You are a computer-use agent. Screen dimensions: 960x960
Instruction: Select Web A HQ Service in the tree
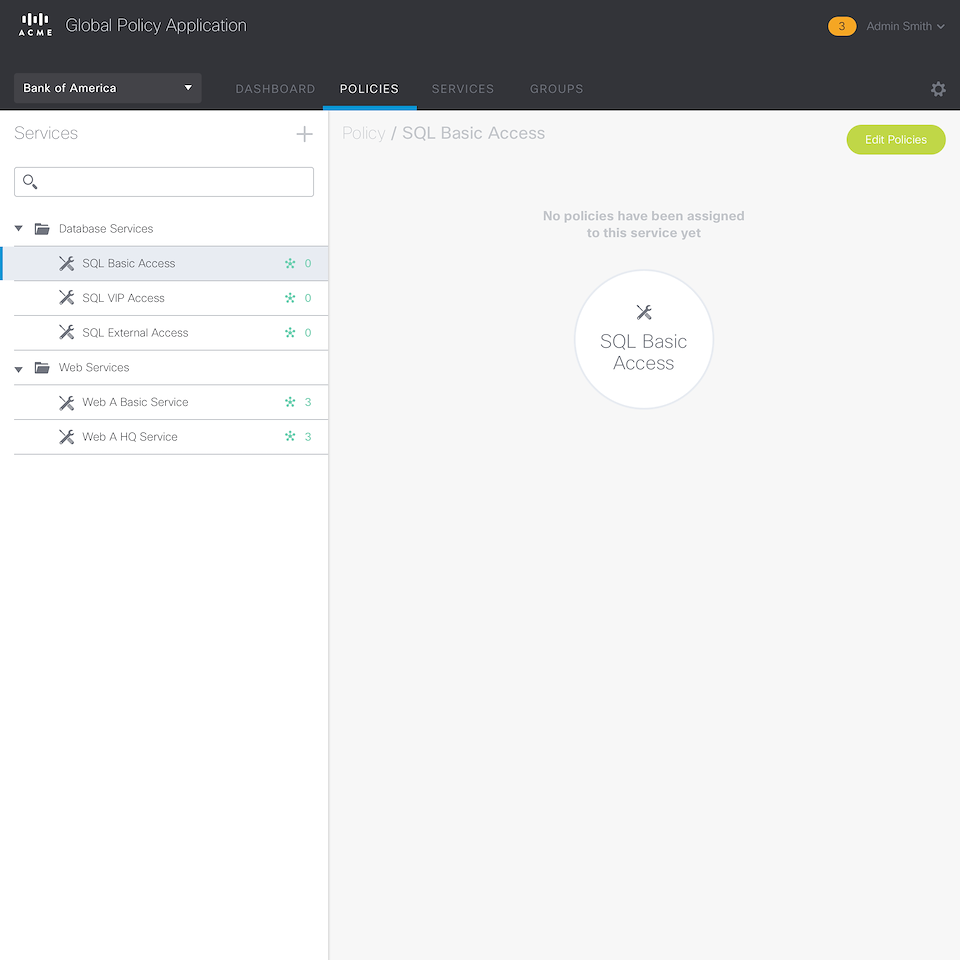[130, 437]
